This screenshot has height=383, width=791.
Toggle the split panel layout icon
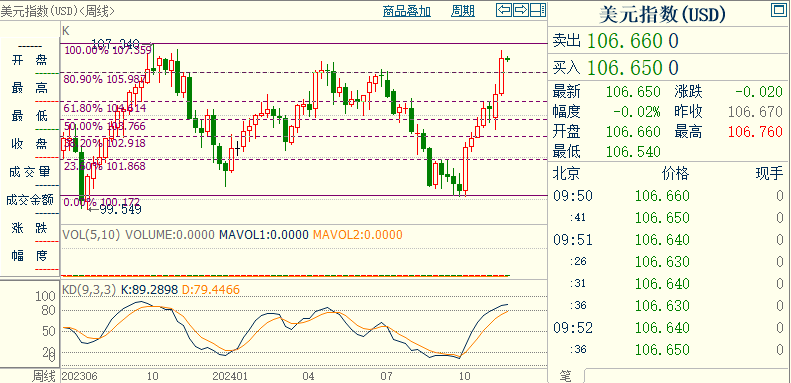click(538, 10)
